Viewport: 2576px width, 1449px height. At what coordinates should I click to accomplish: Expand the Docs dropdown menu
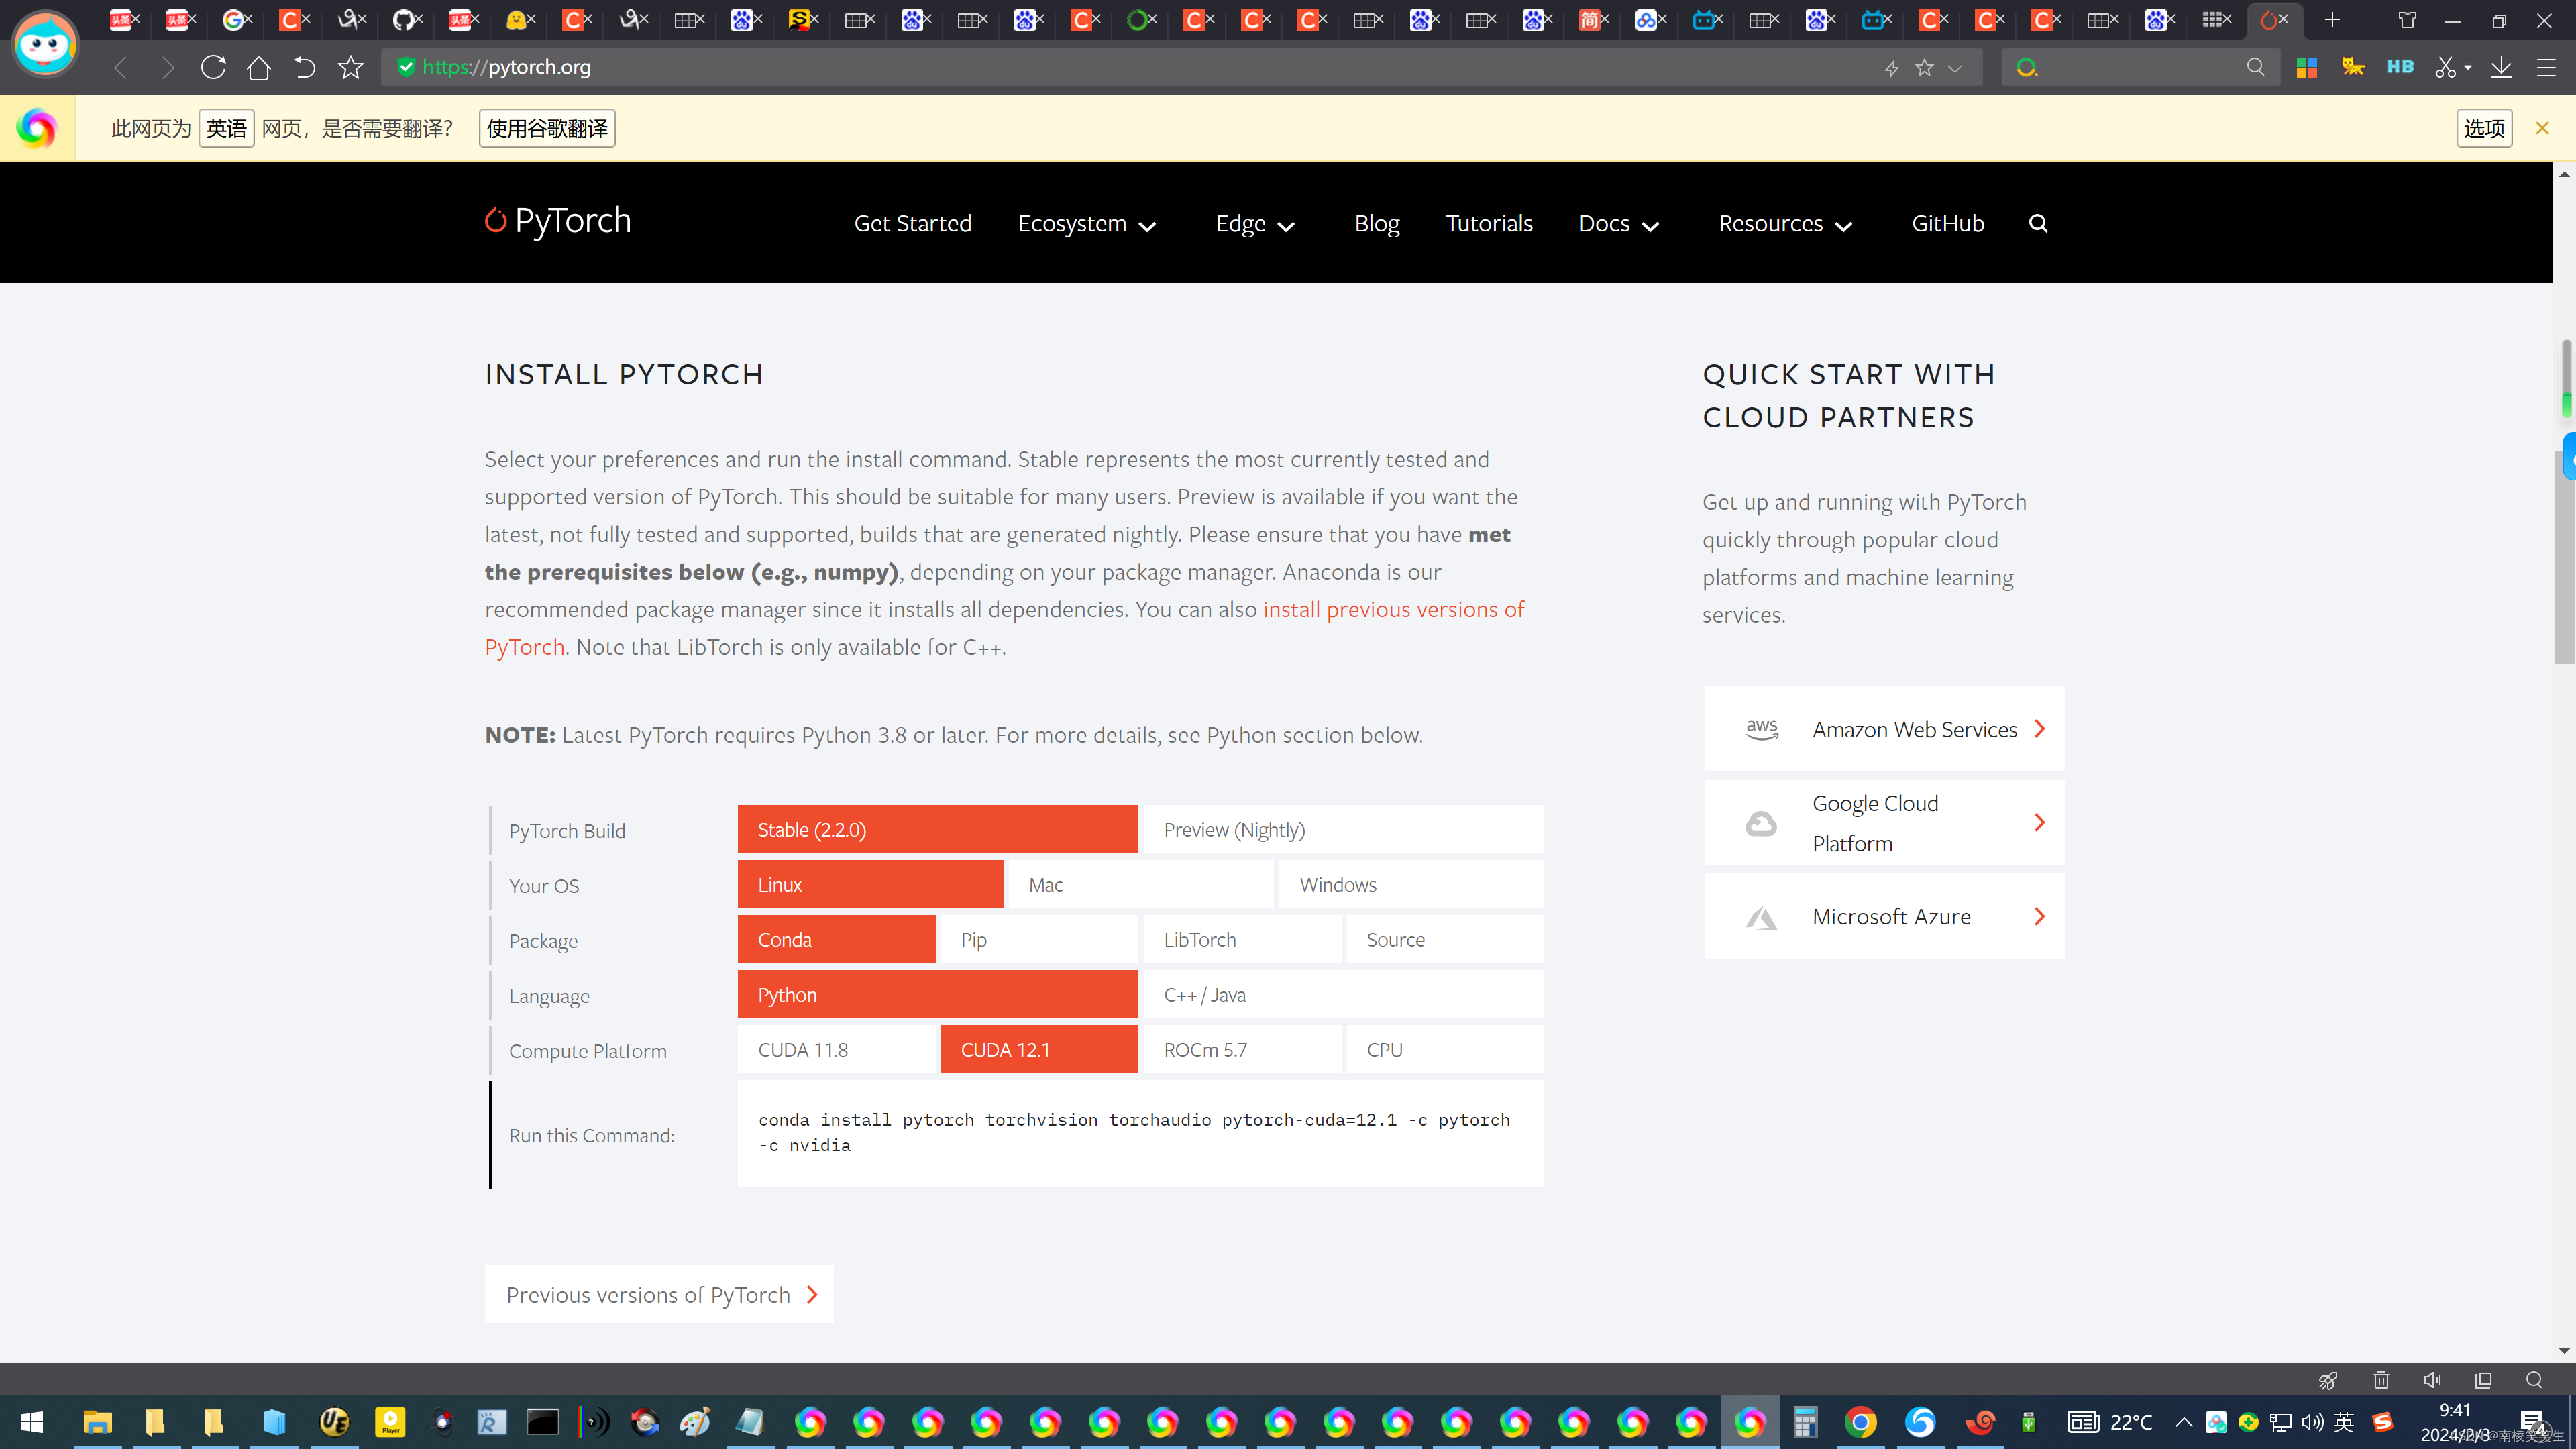(1619, 223)
